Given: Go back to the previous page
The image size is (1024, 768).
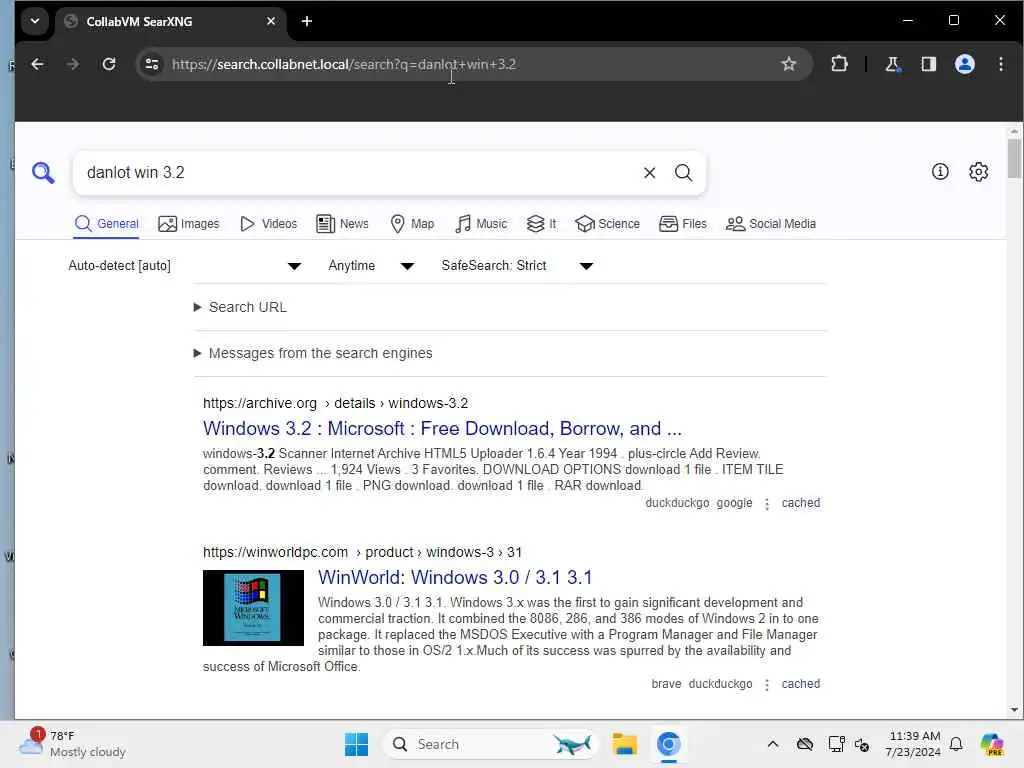Looking at the screenshot, I should click(37, 64).
